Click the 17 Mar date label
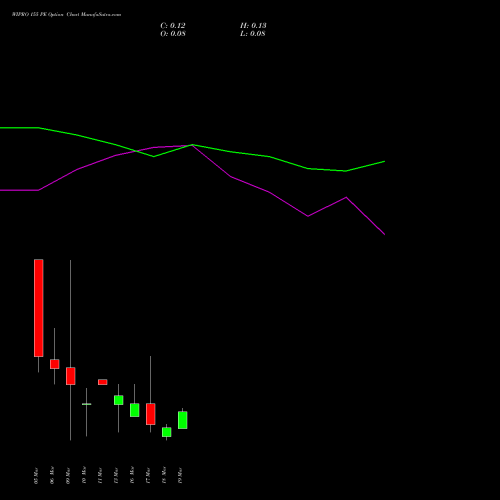Image resolution: width=500 pixels, height=500 pixels. tap(148, 476)
